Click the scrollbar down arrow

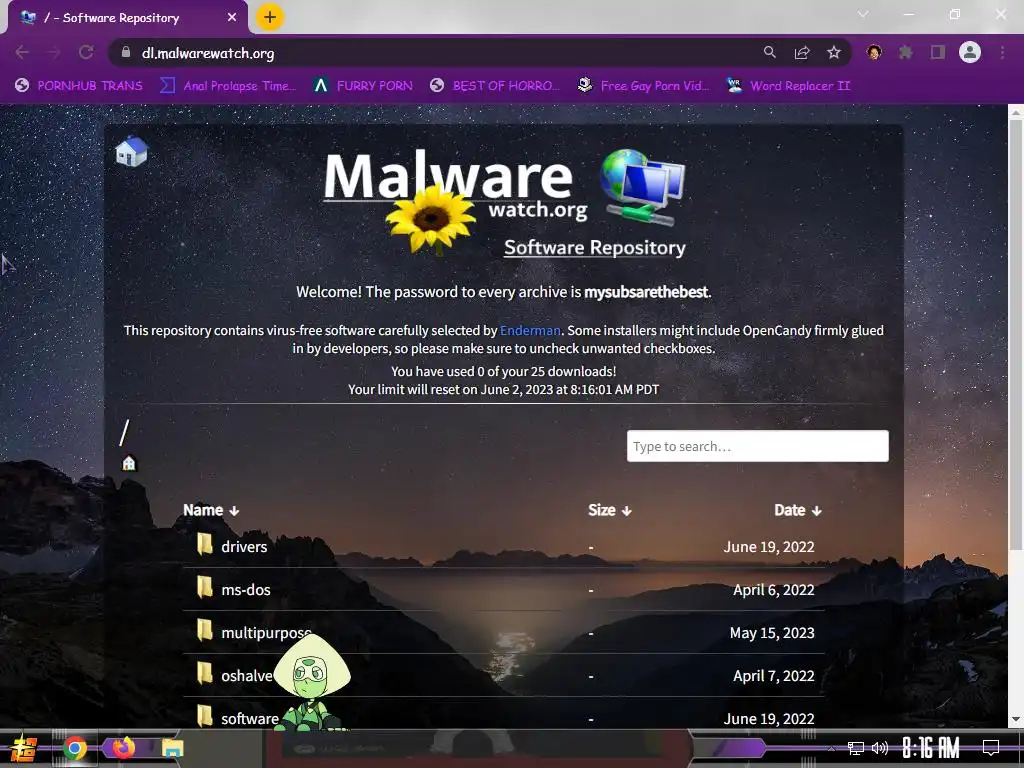1016,720
